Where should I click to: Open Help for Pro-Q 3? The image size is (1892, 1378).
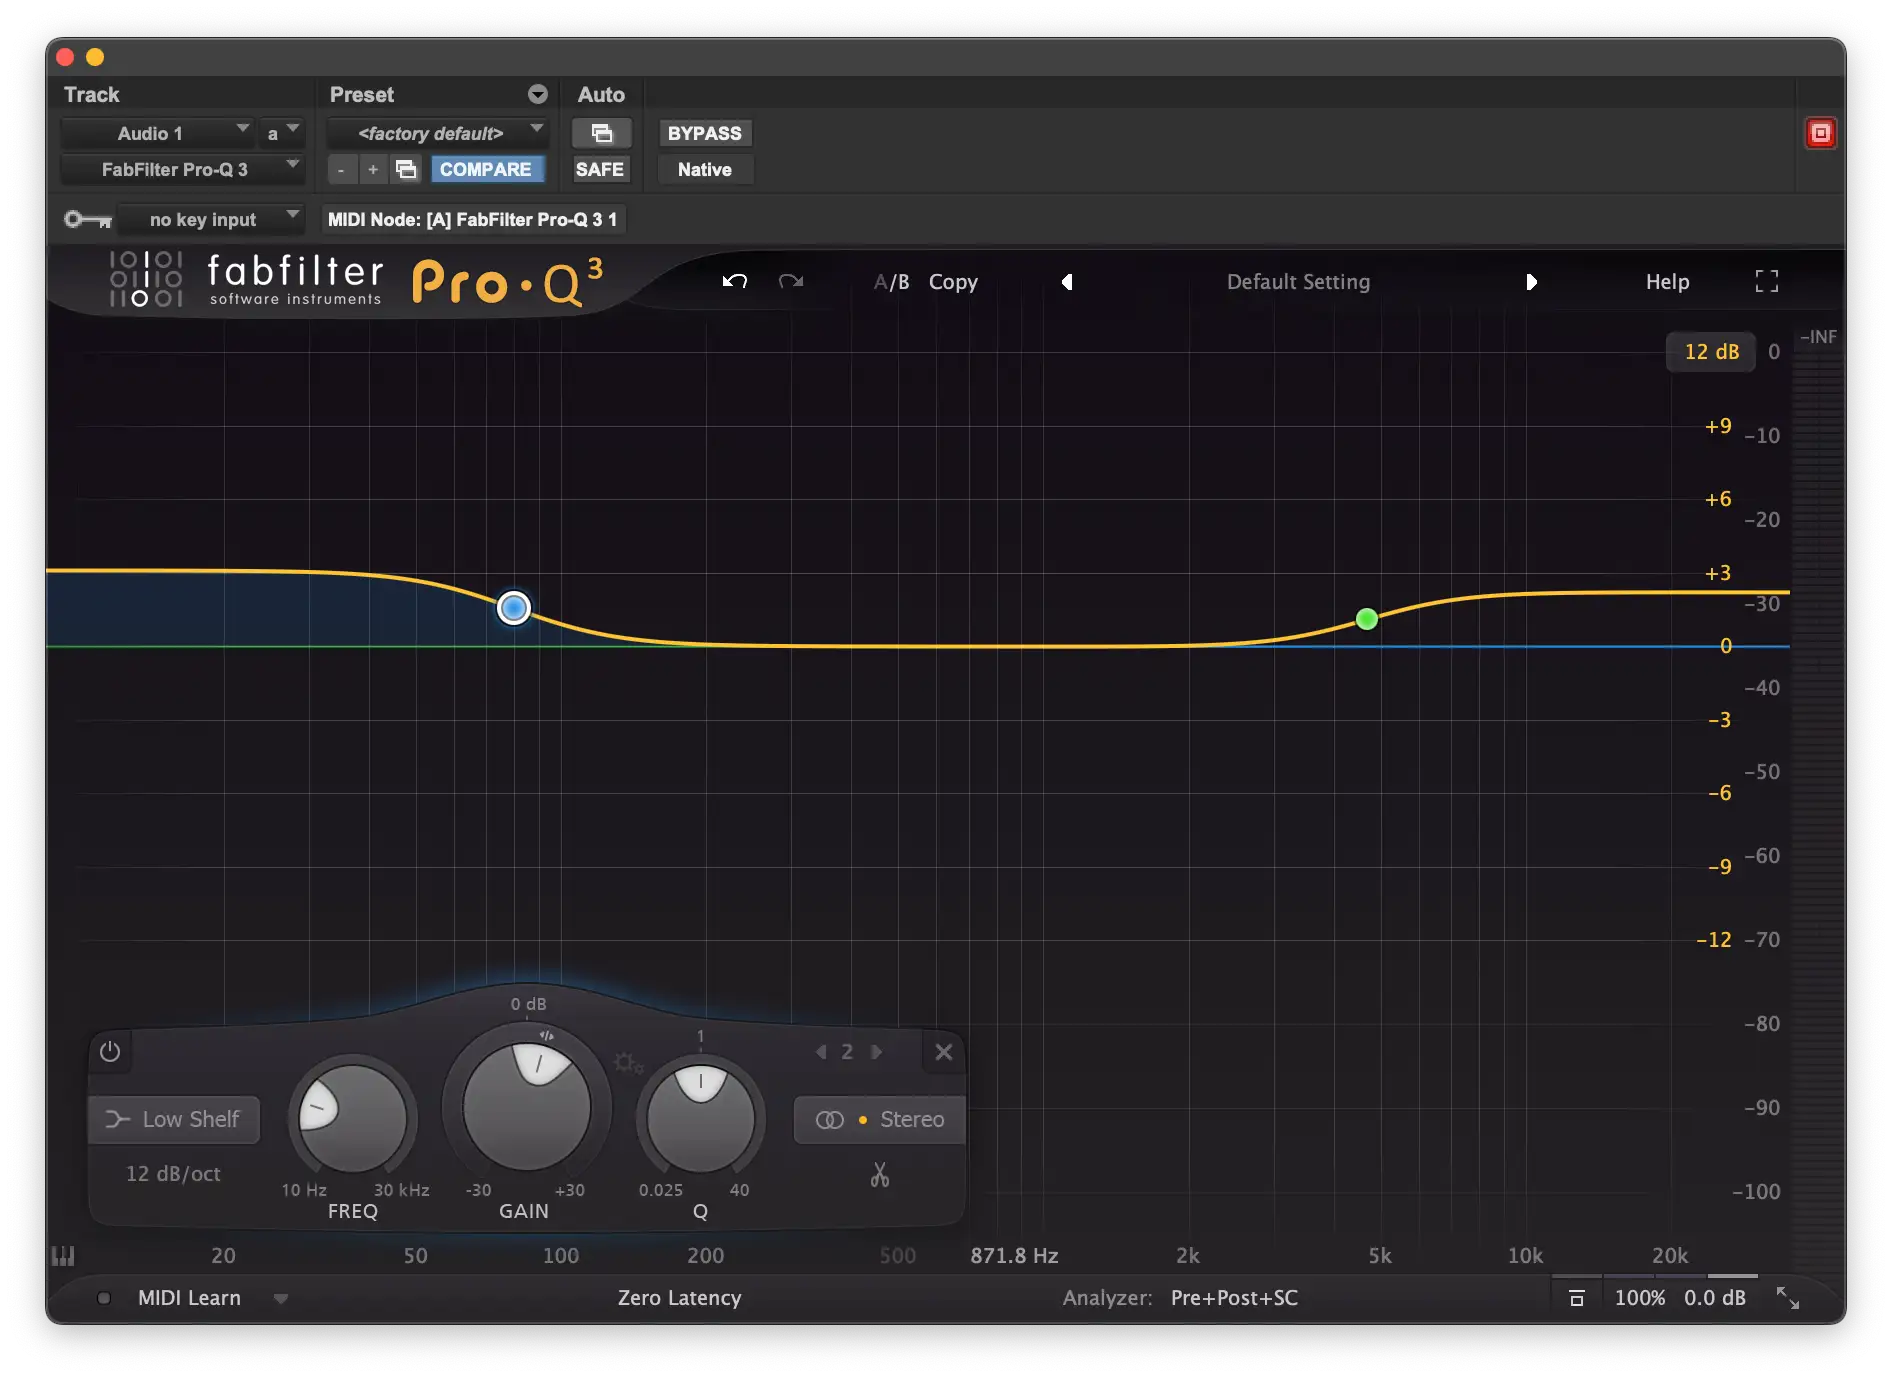click(1666, 281)
